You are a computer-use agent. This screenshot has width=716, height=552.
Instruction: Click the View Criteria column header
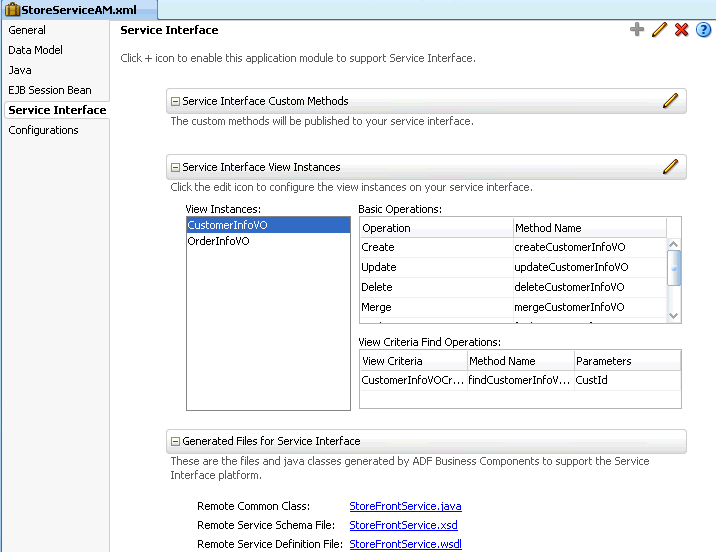tap(413, 361)
